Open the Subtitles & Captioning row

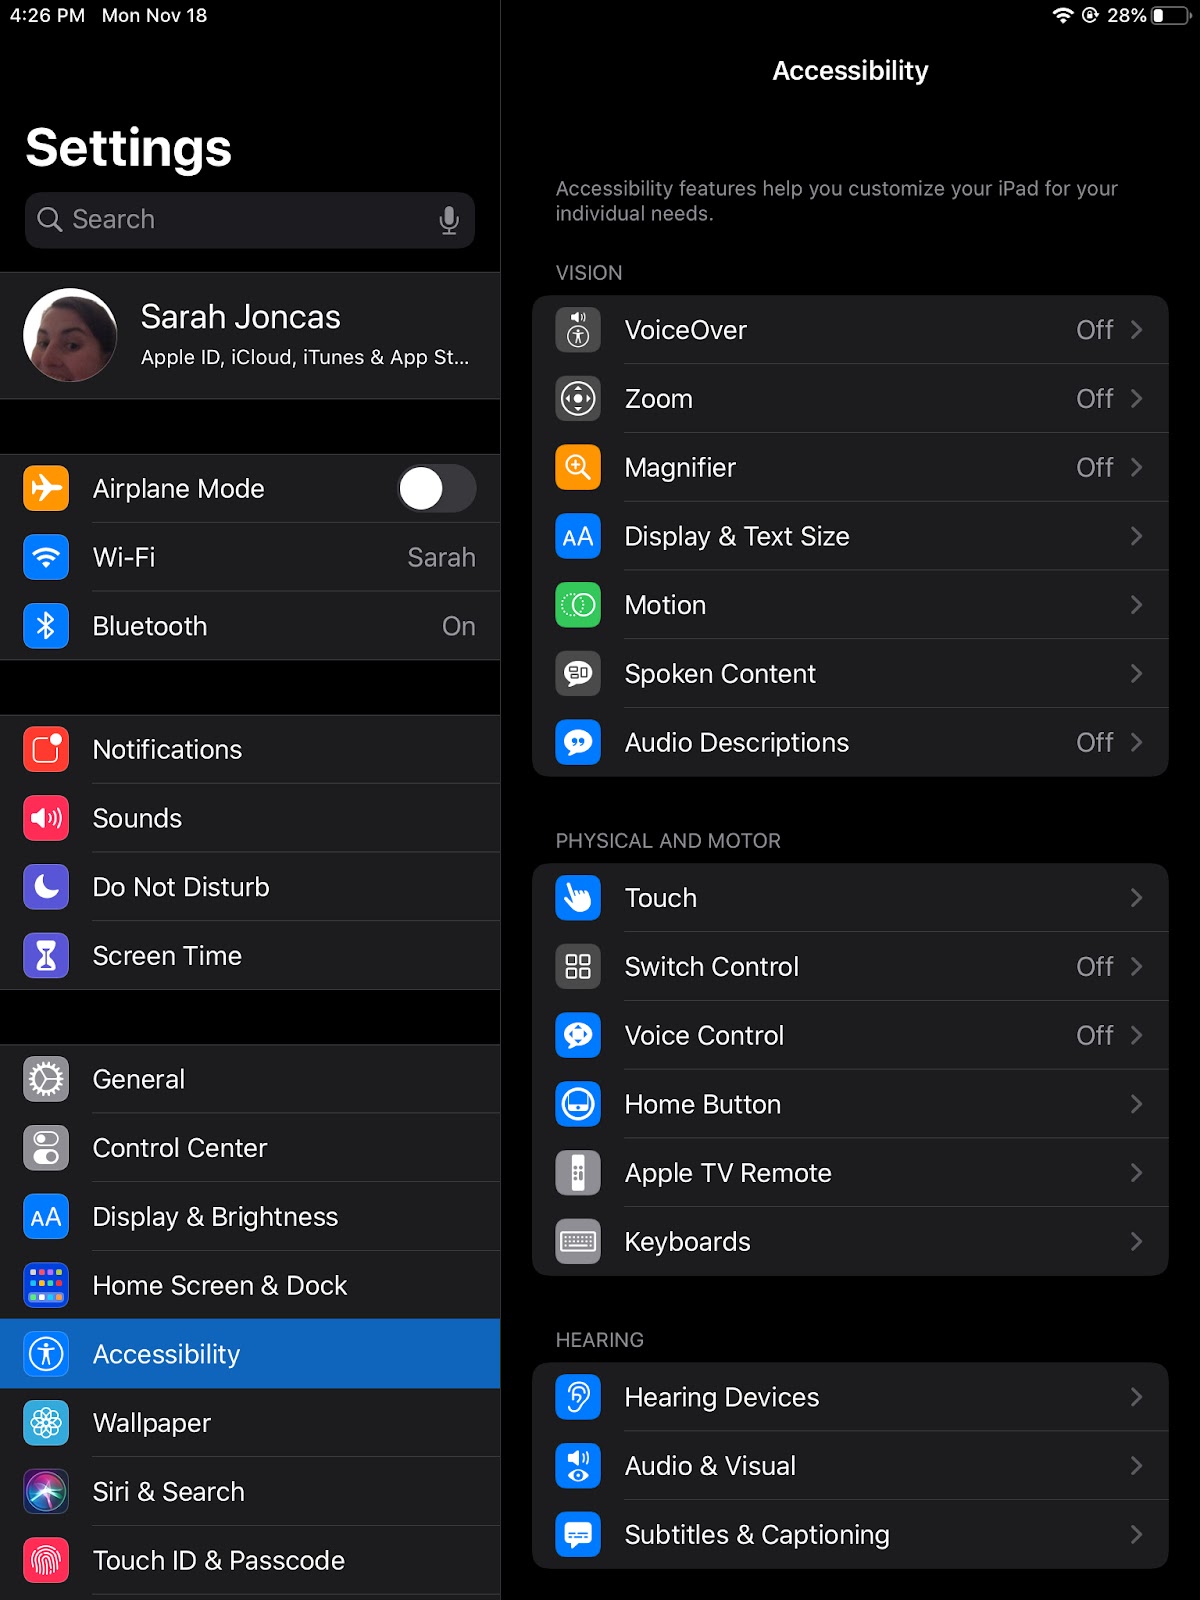pos(850,1535)
